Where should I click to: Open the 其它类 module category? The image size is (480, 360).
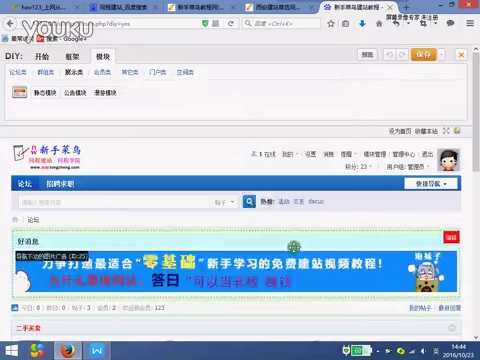130,72
